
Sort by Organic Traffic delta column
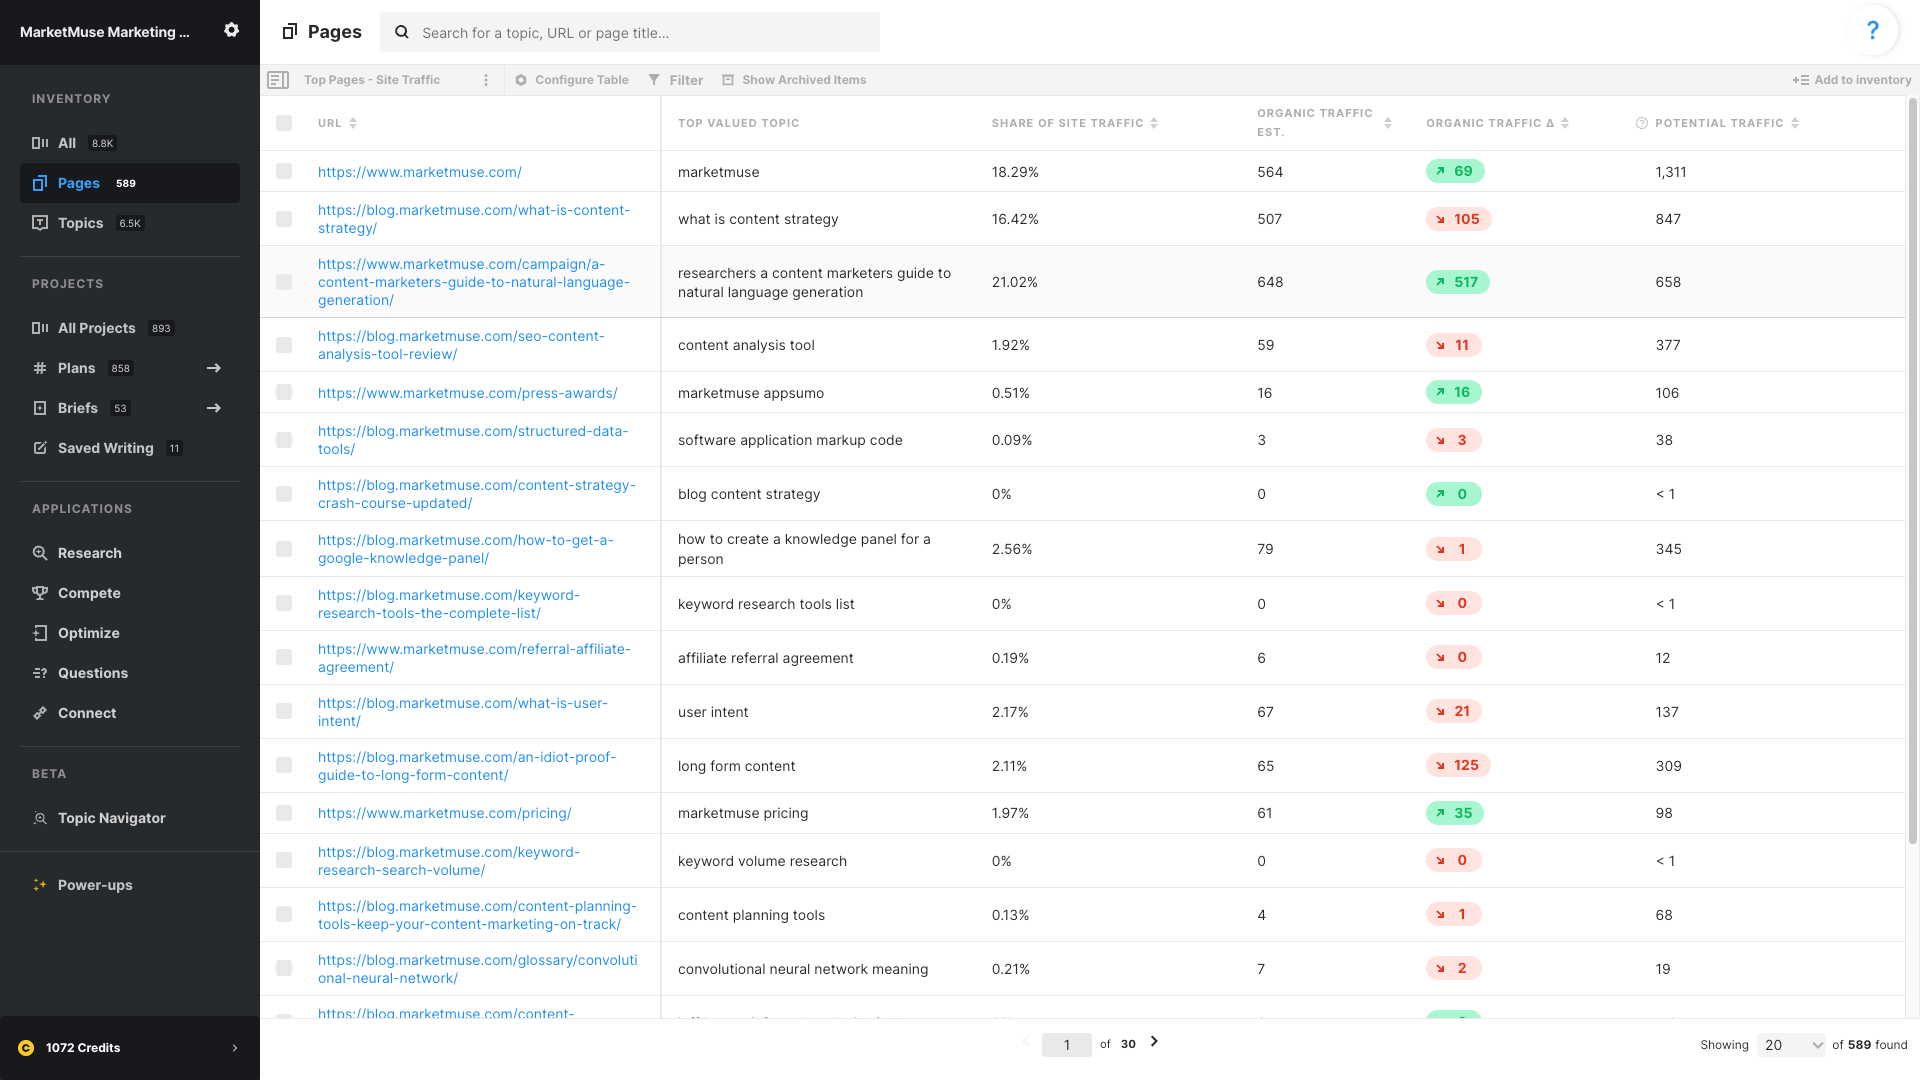coord(1565,123)
